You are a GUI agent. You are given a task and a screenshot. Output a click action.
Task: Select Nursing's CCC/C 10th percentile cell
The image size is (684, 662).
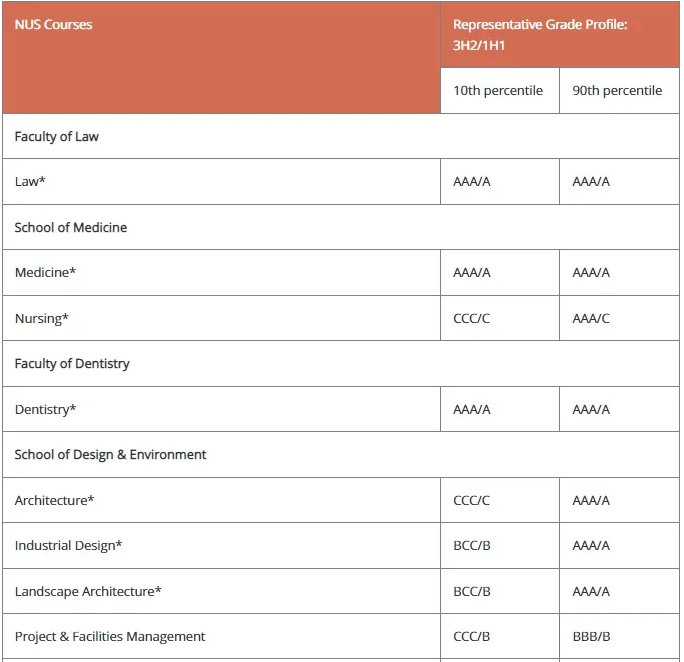(500, 318)
